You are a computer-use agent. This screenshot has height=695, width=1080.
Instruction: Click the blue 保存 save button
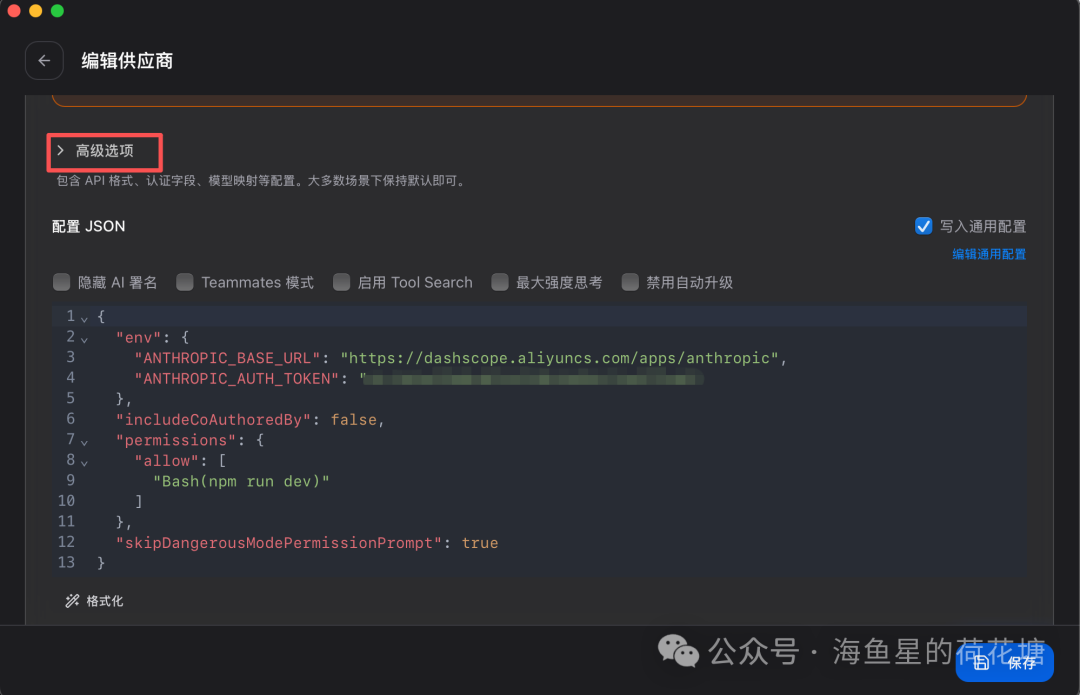coord(1004,663)
